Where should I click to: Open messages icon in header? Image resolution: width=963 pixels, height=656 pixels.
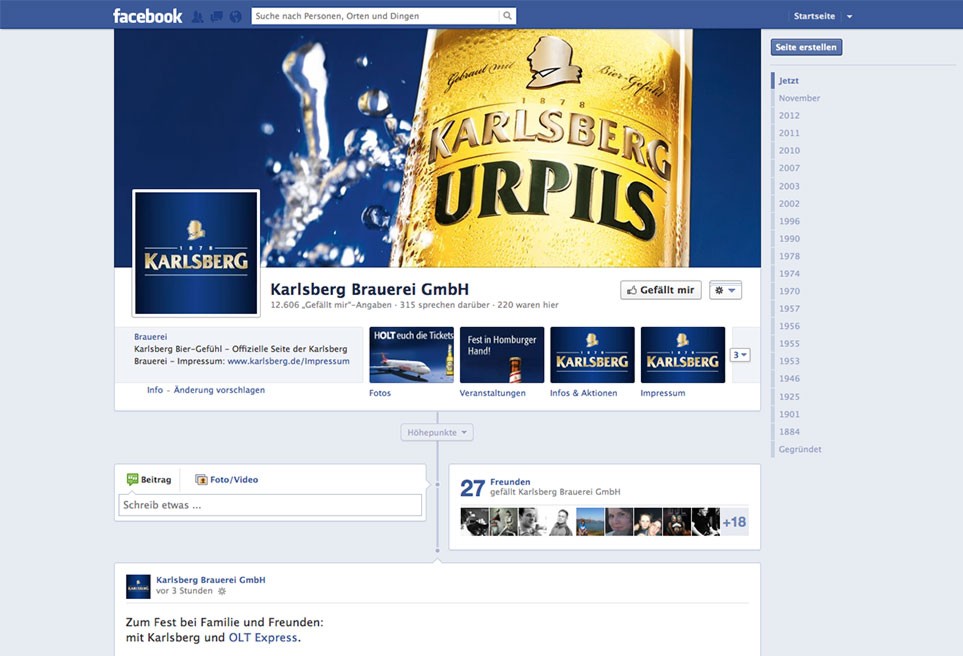point(216,17)
